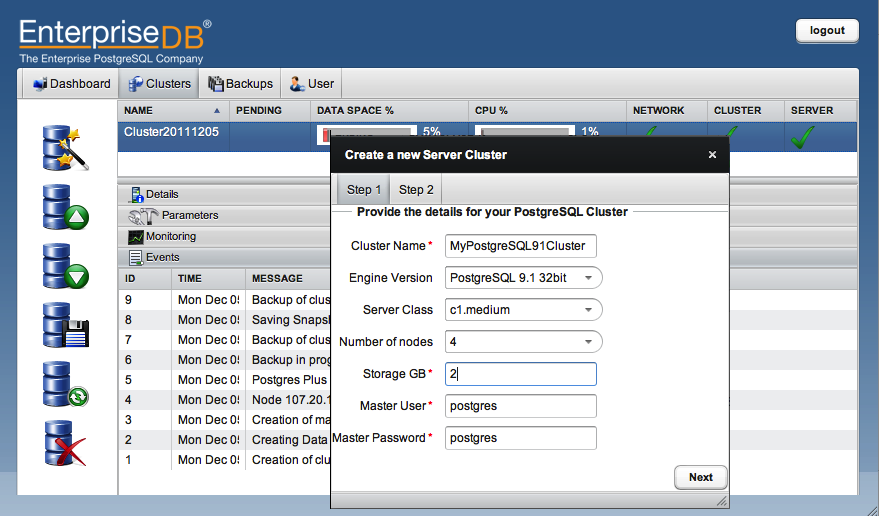Open the Number of nodes dropdown

point(522,342)
